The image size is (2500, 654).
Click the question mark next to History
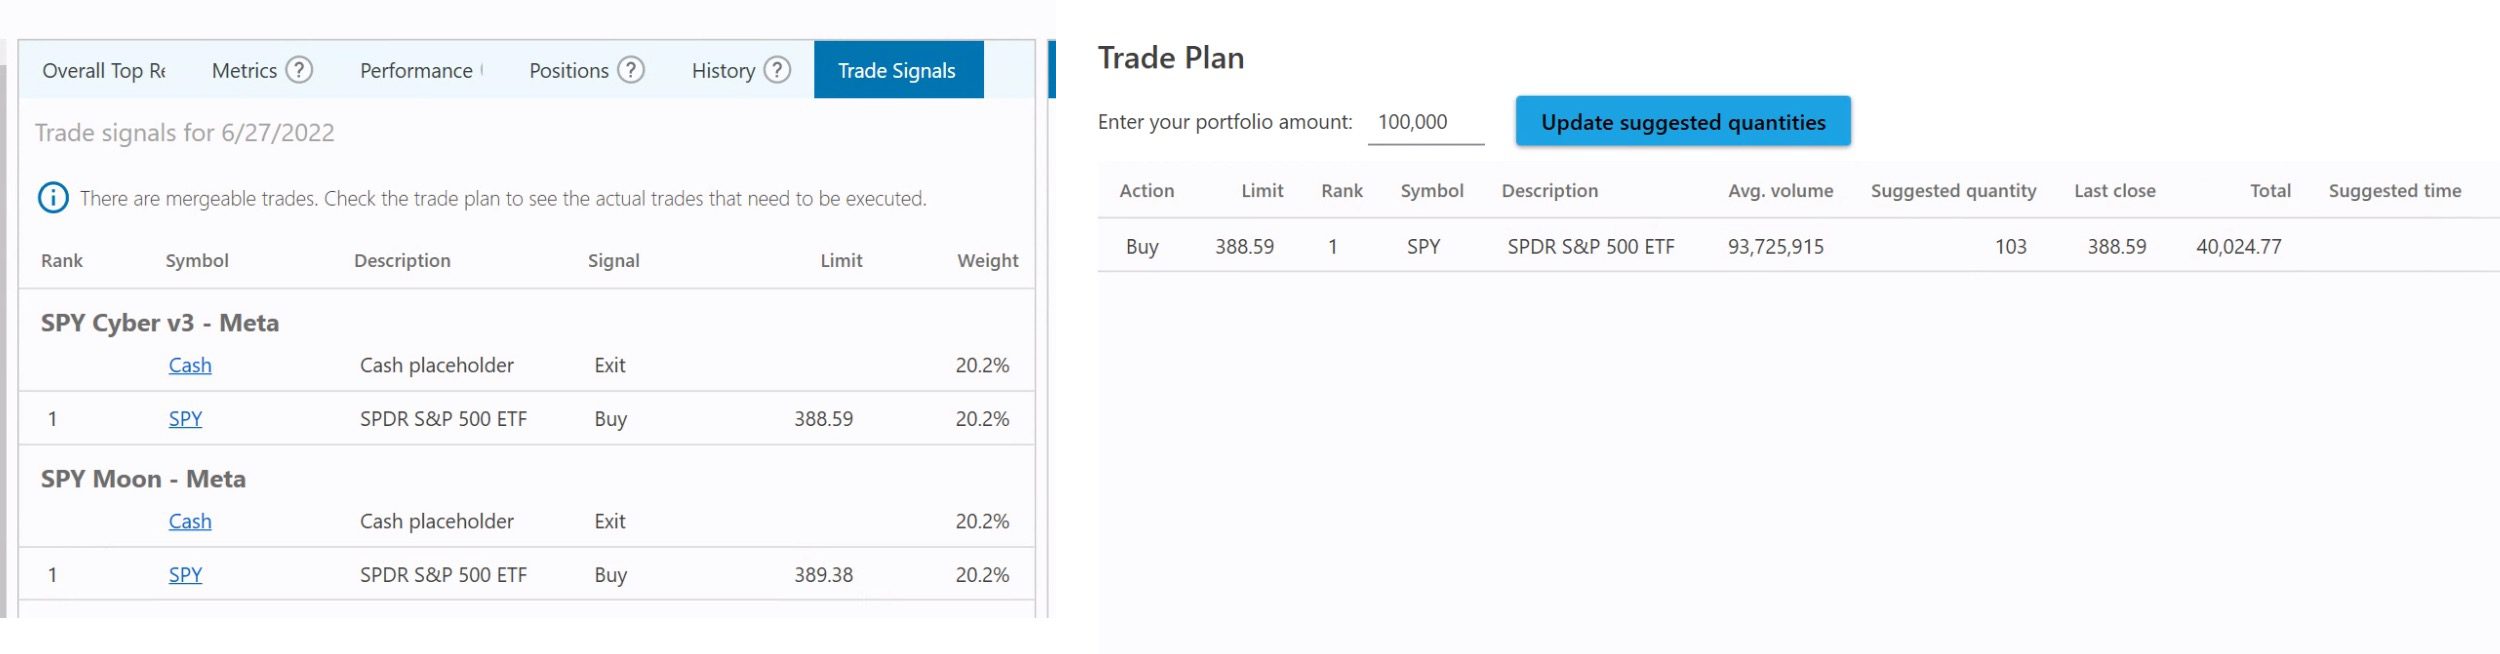[777, 70]
